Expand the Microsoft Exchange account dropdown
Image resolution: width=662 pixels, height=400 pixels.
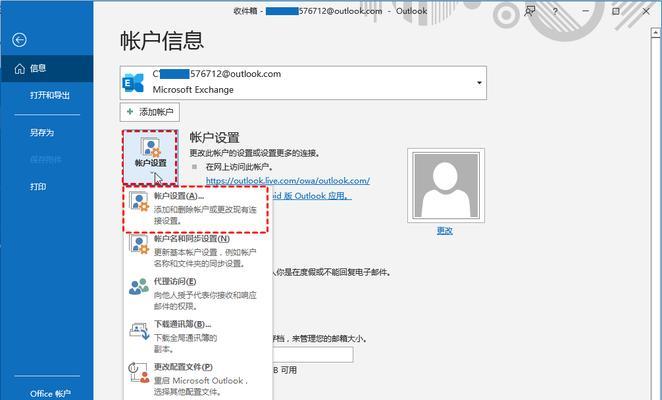coord(479,83)
